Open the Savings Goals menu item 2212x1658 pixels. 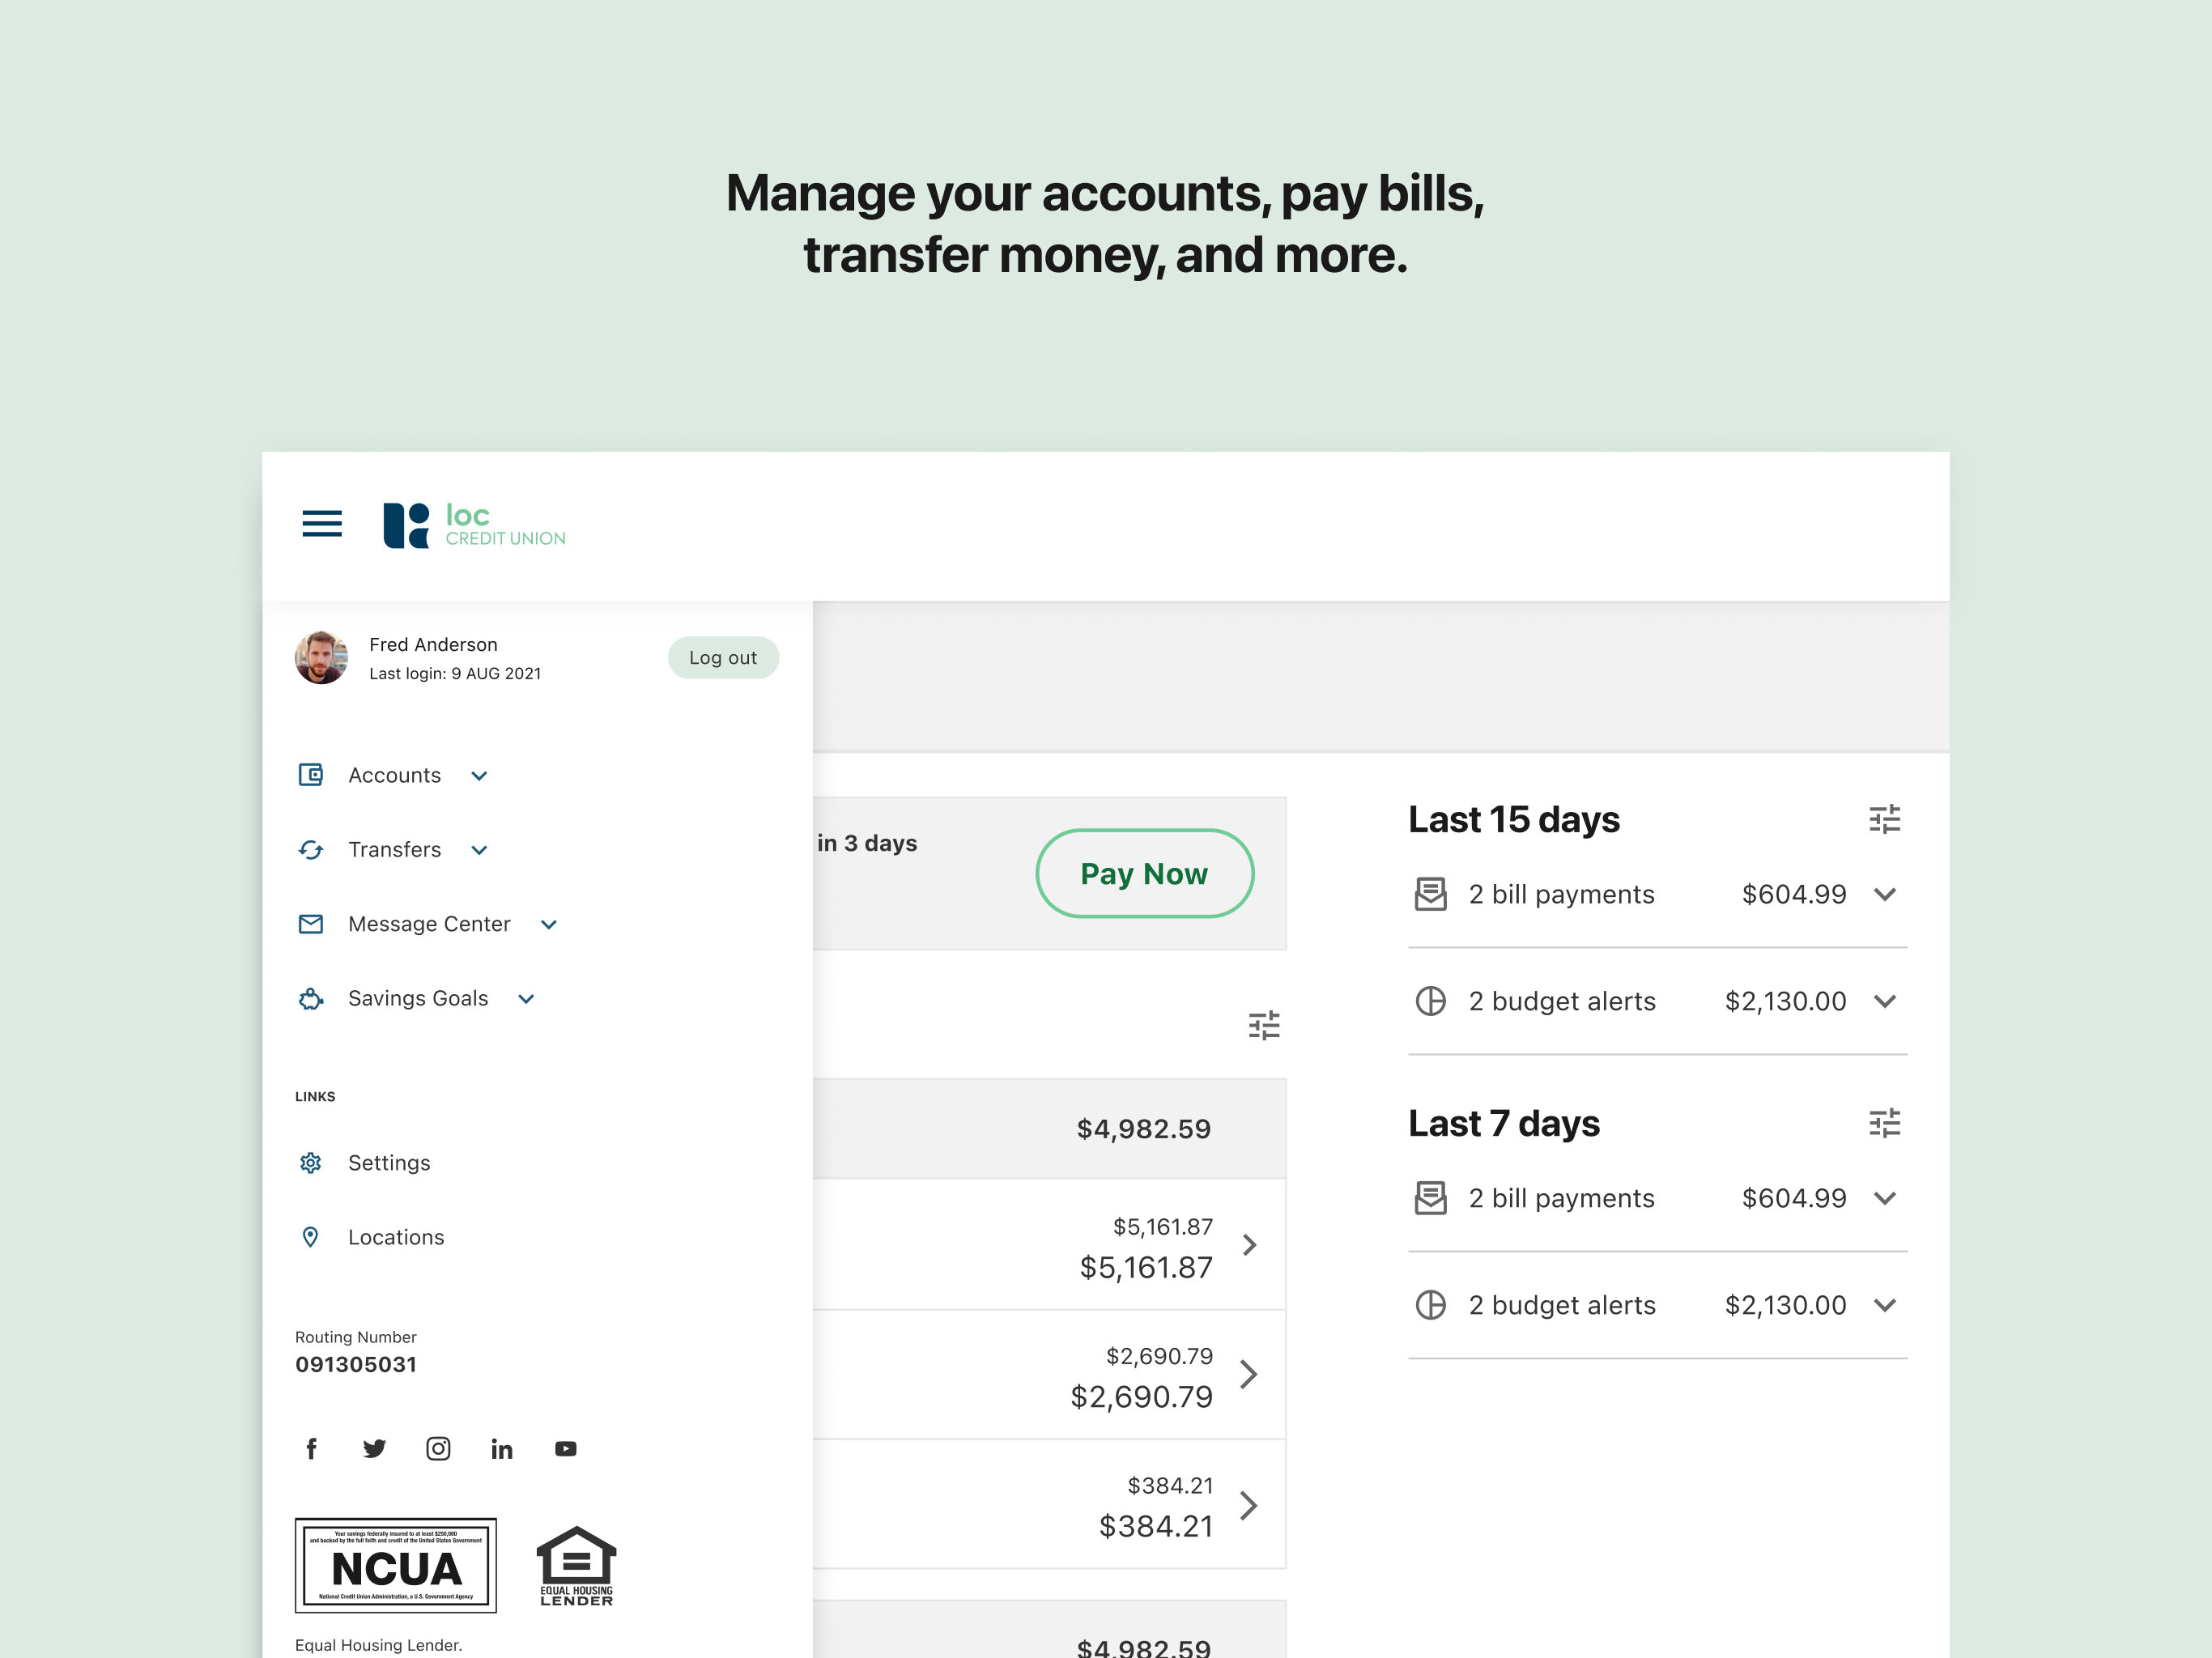click(418, 998)
